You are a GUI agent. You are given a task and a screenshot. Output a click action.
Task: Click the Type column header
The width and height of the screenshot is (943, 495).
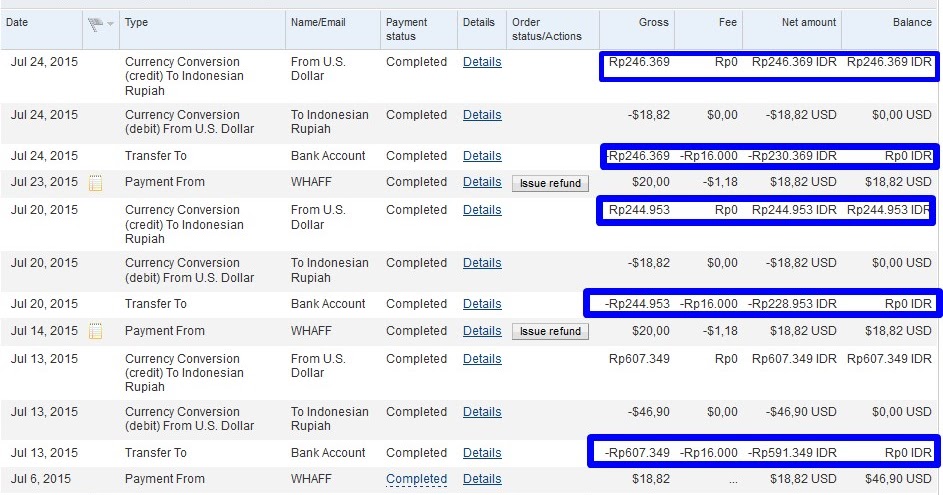(137, 22)
